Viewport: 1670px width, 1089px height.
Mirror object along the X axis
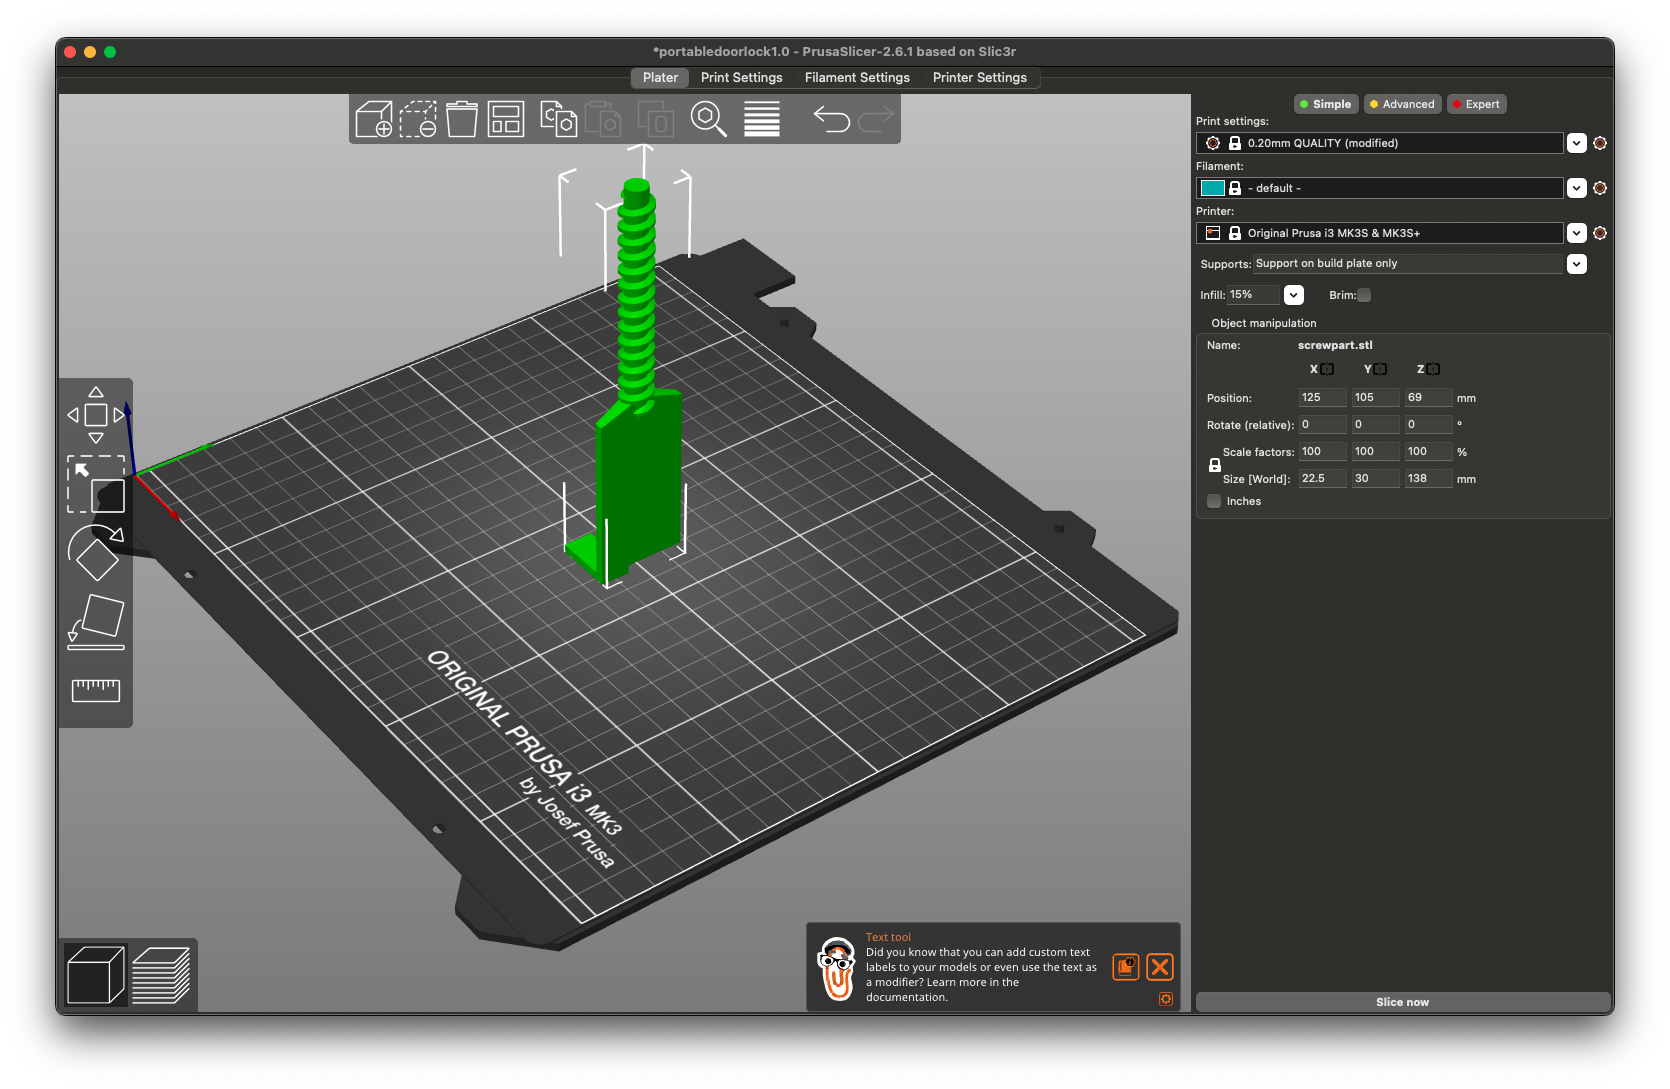coord(1327,369)
